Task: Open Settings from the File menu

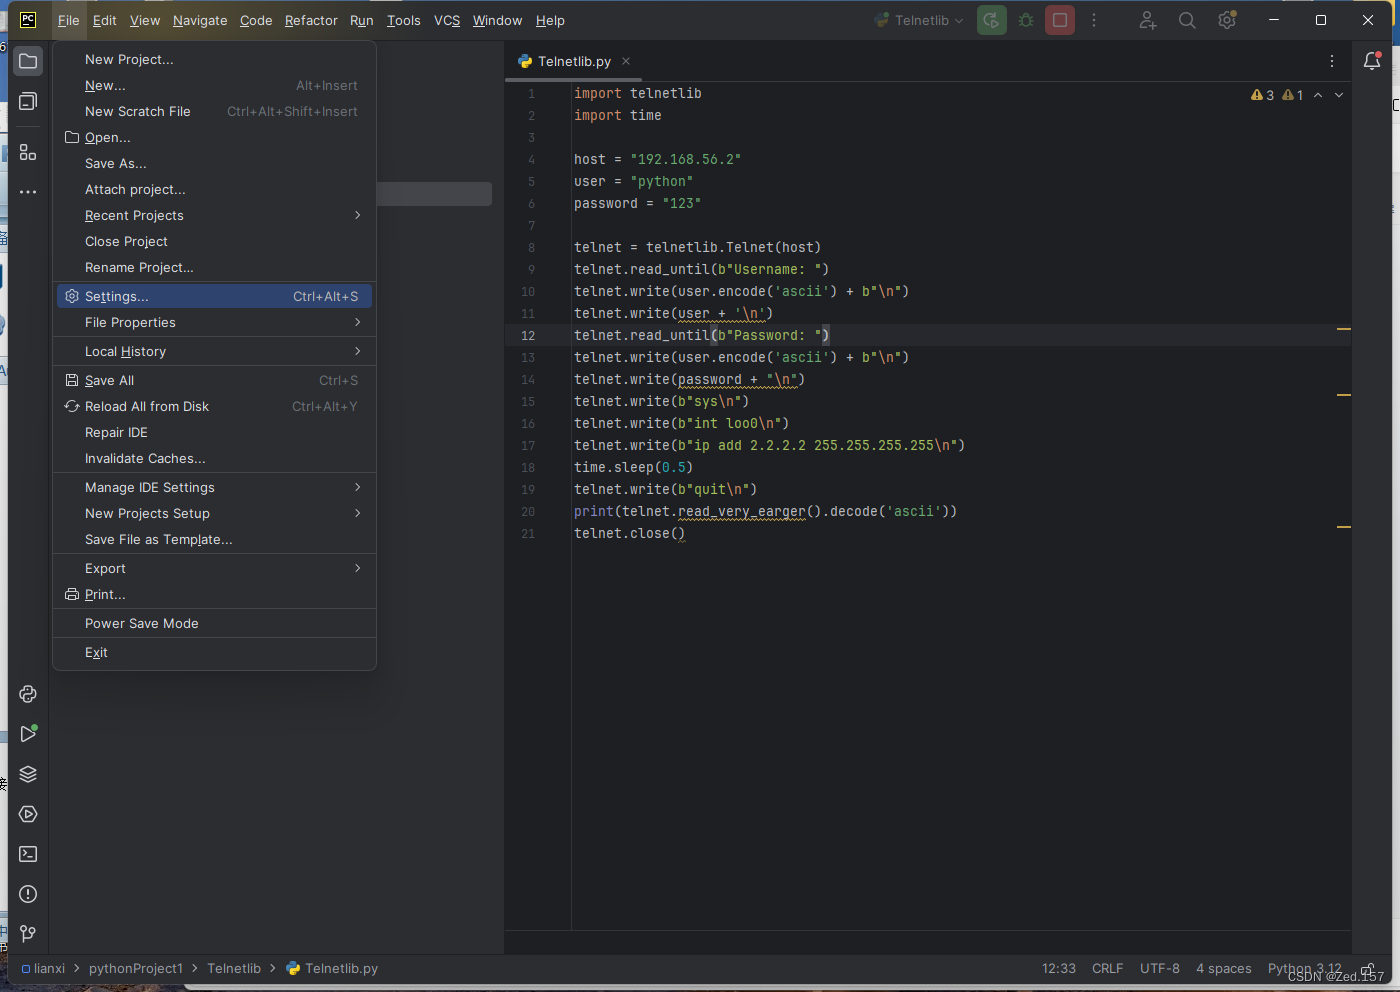Action: pos(115,296)
